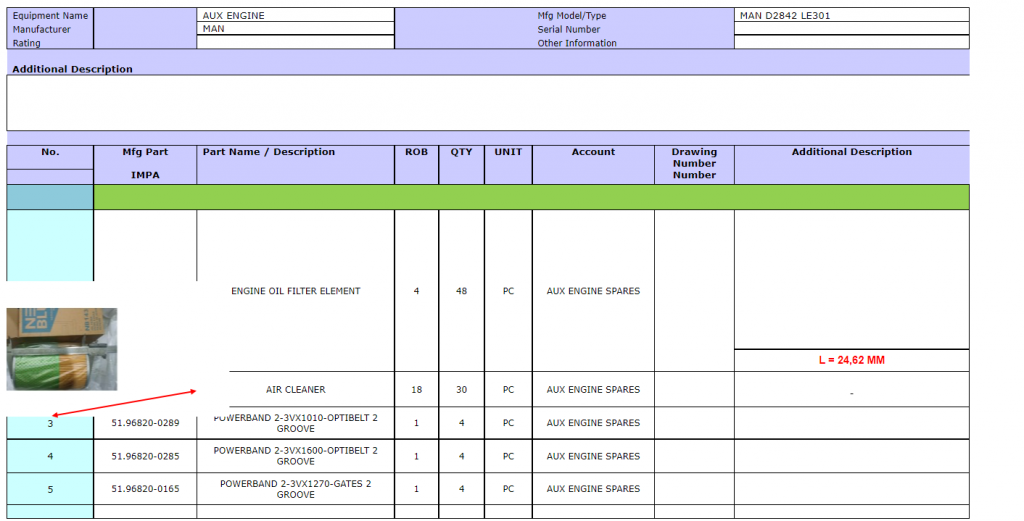Select the ENGINE OIL FILTER ELEMENT cell

coord(295,291)
